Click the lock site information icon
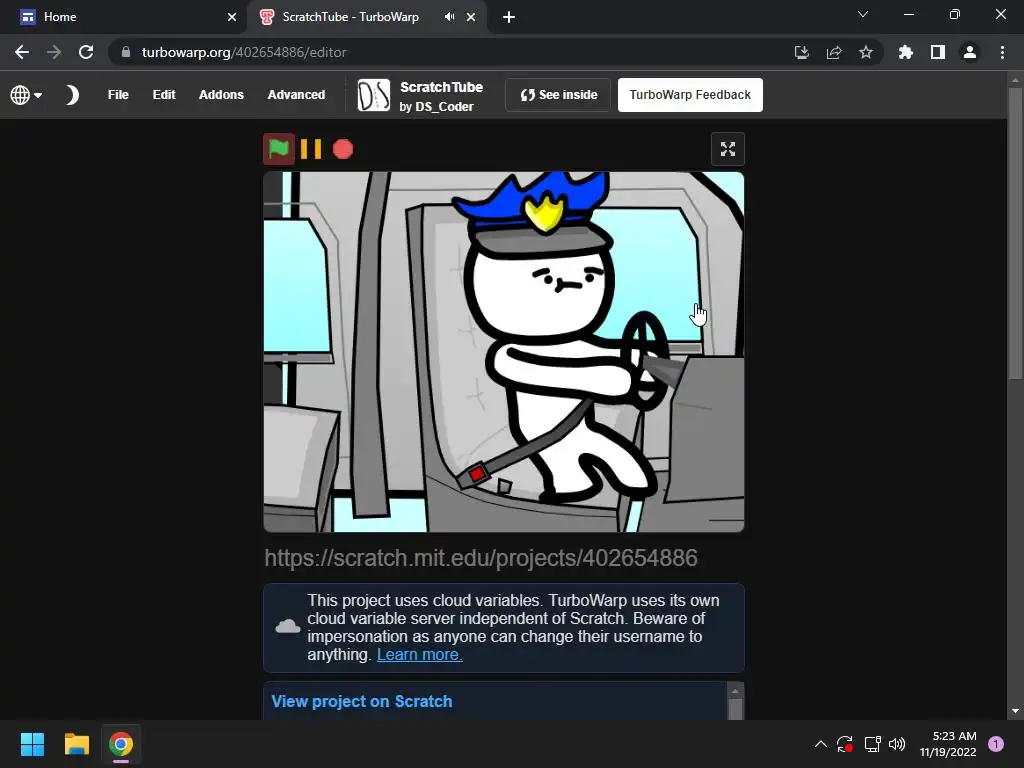1024x768 pixels. click(x=126, y=52)
